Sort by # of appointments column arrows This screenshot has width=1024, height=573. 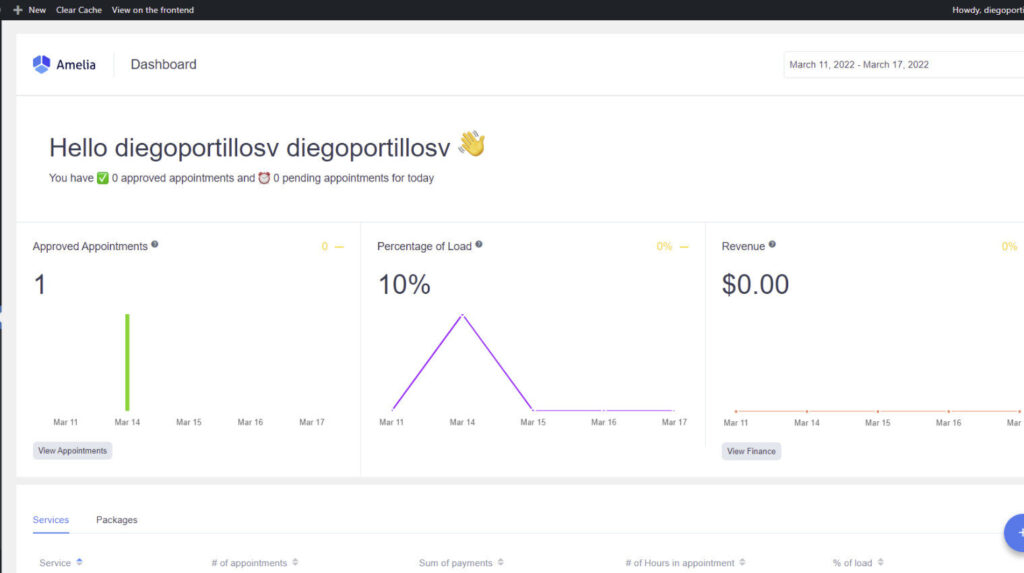295,562
